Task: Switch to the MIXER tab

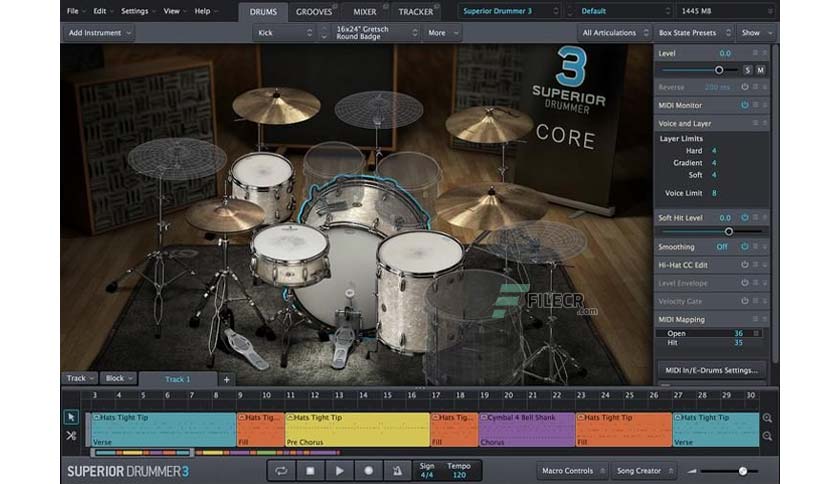Action: [x=365, y=12]
